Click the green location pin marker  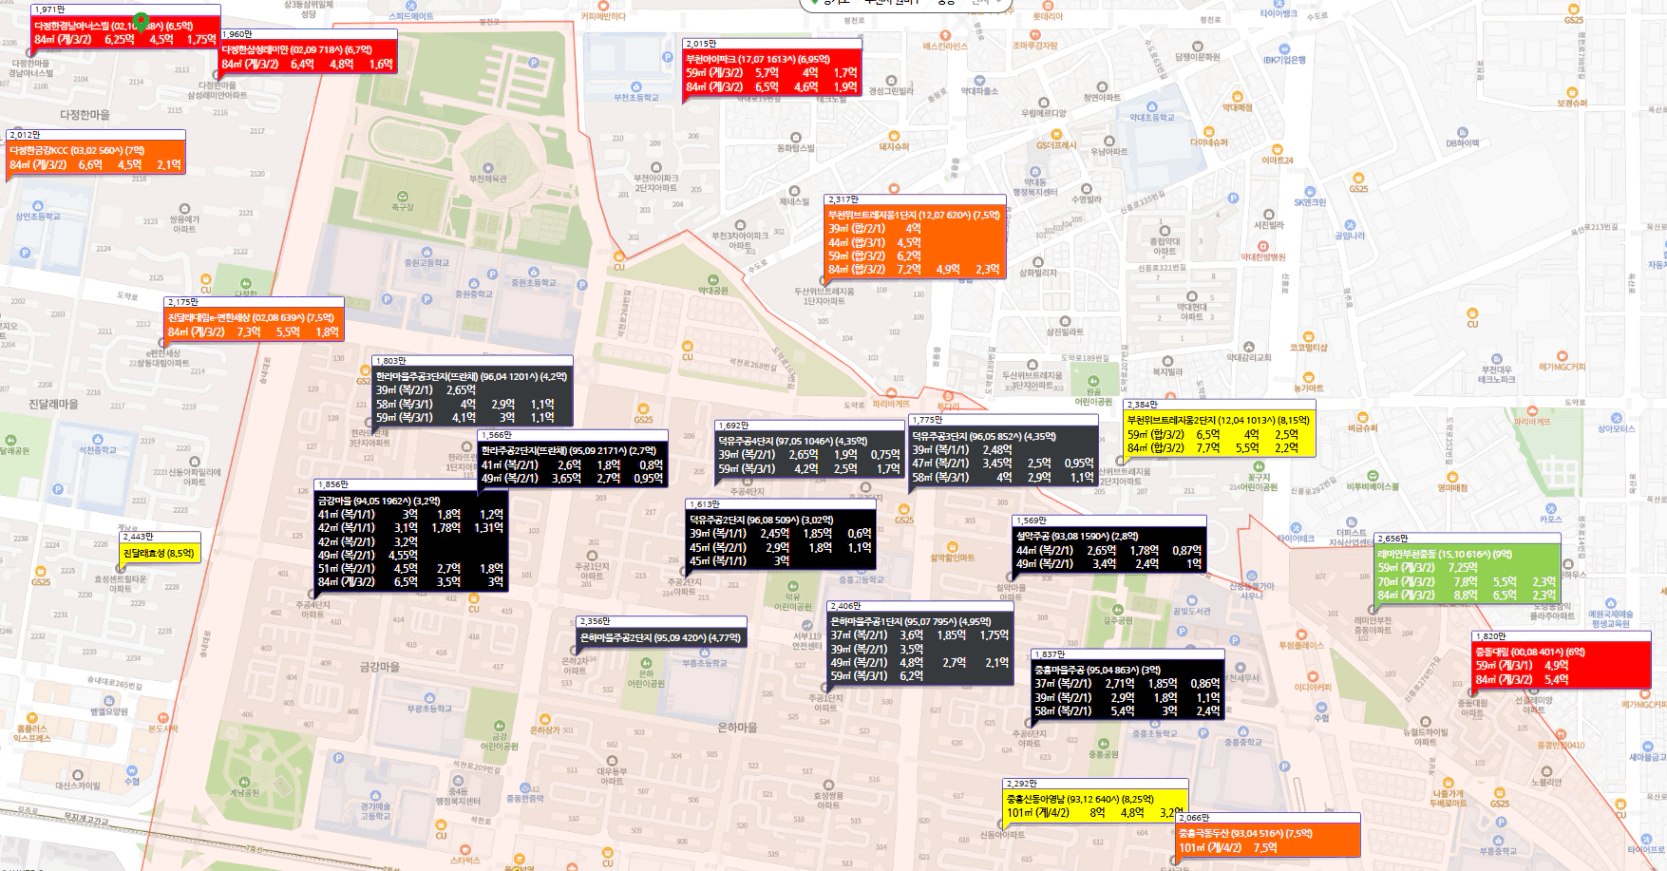pos(142,21)
